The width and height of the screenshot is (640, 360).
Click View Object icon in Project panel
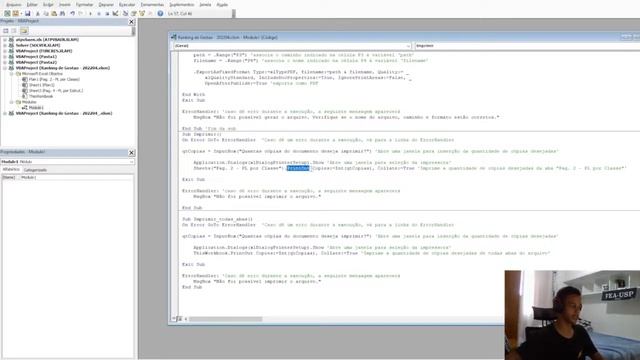point(14,31)
